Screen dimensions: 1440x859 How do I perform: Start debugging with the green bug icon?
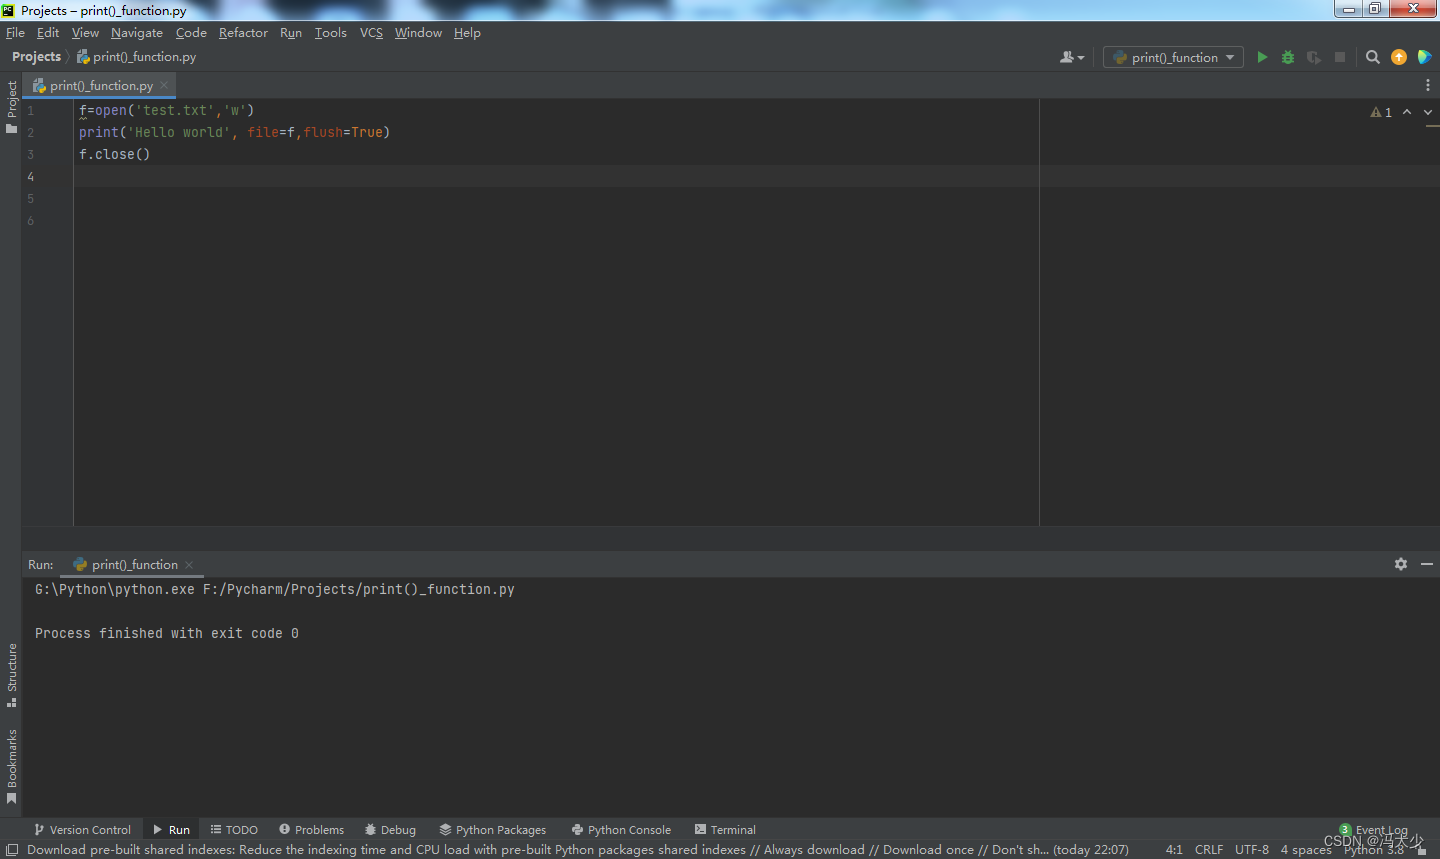[x=1288, y=57]
